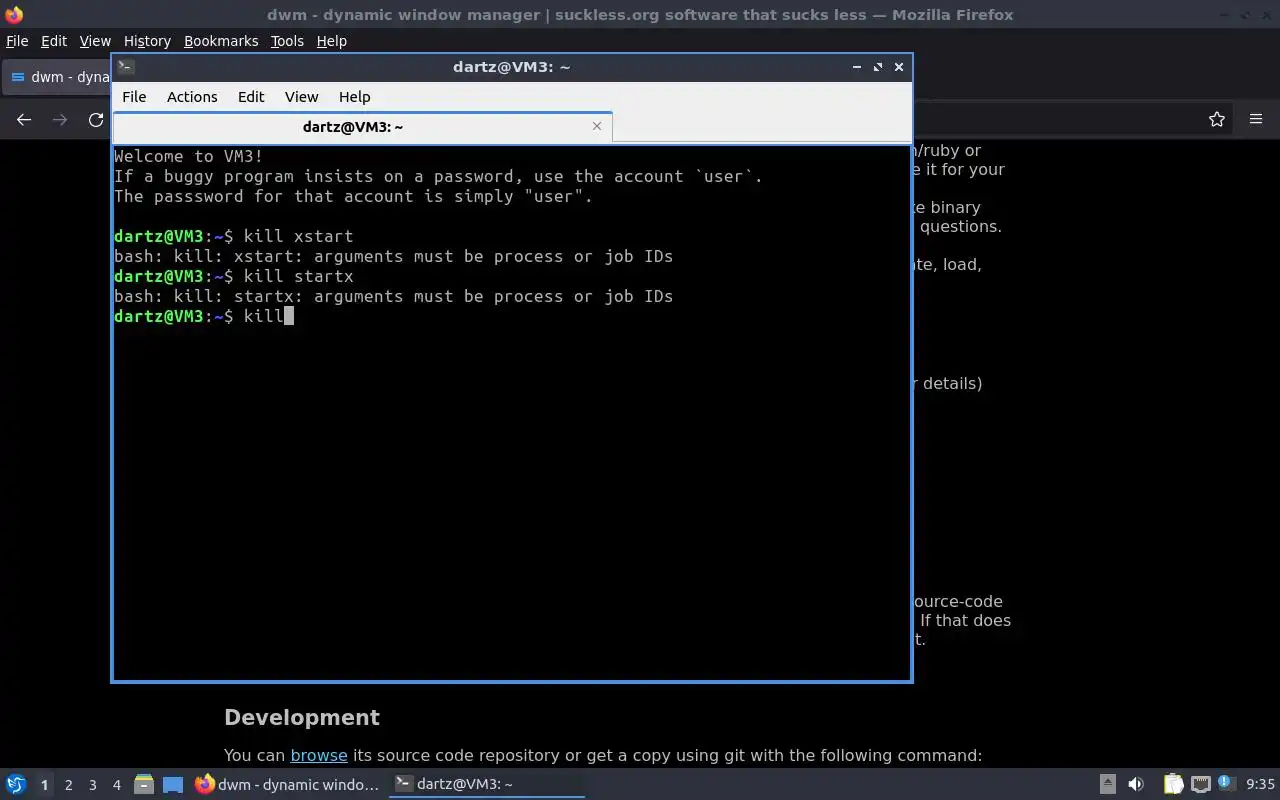This screenshot has height=800, width=1280.
Task: Switch to virtual desktop 1
Action: (44, 785)
